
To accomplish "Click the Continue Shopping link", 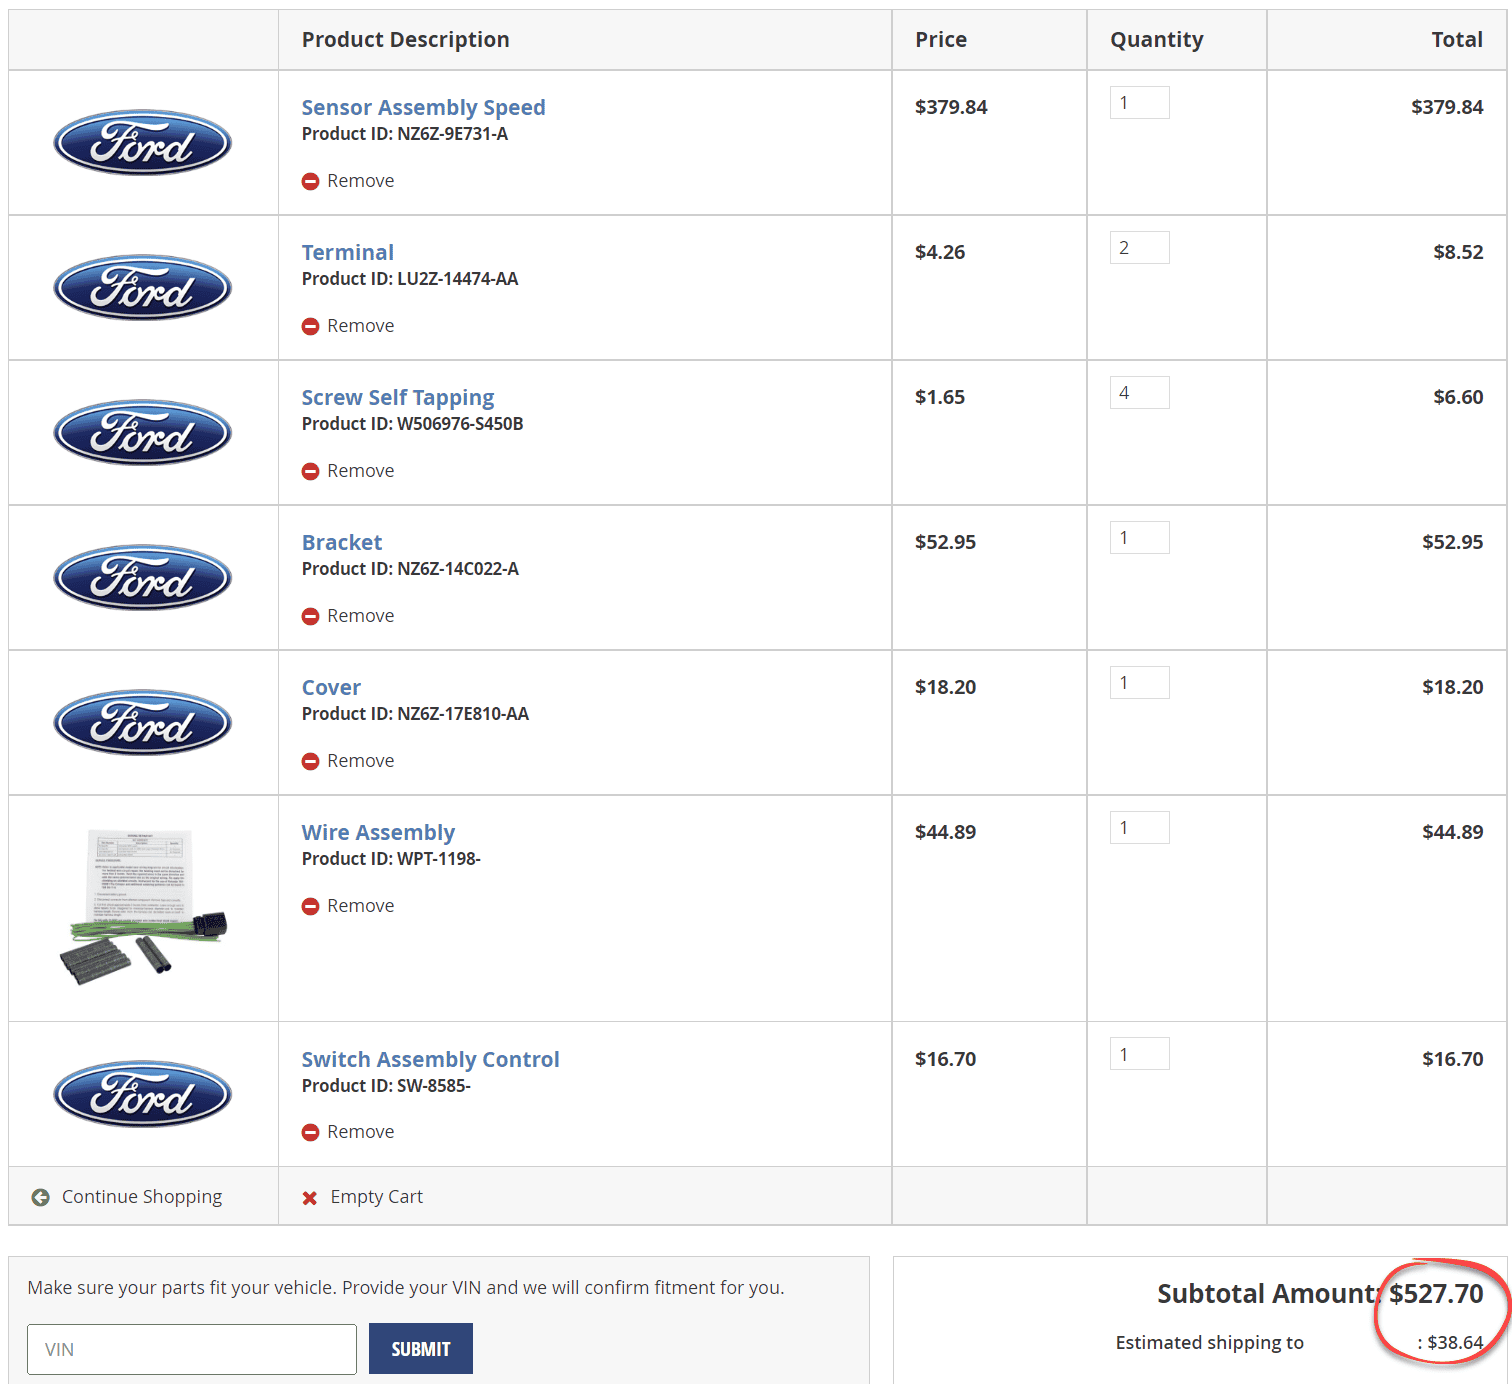I will pyautogui.click(x=142, y=1197).
